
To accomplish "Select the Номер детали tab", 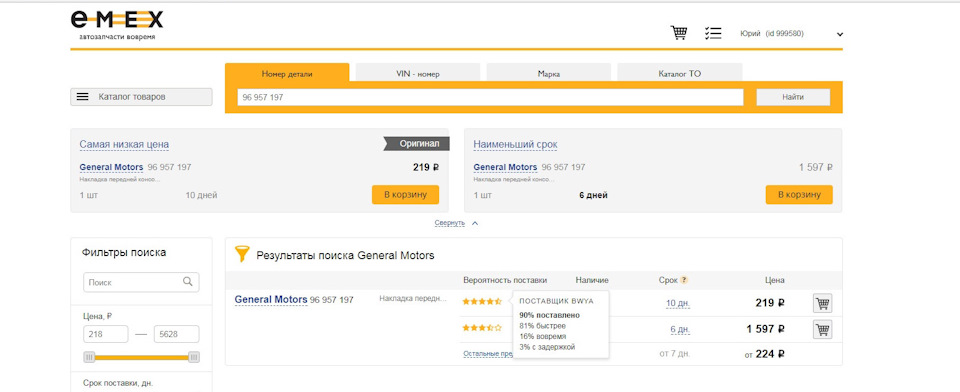I will 287,74.
